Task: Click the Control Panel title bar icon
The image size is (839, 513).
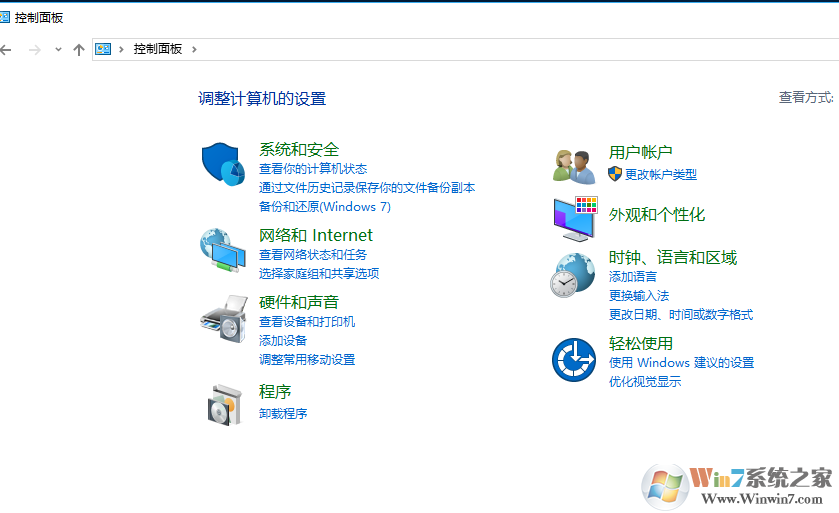Action: click(4, 17)
